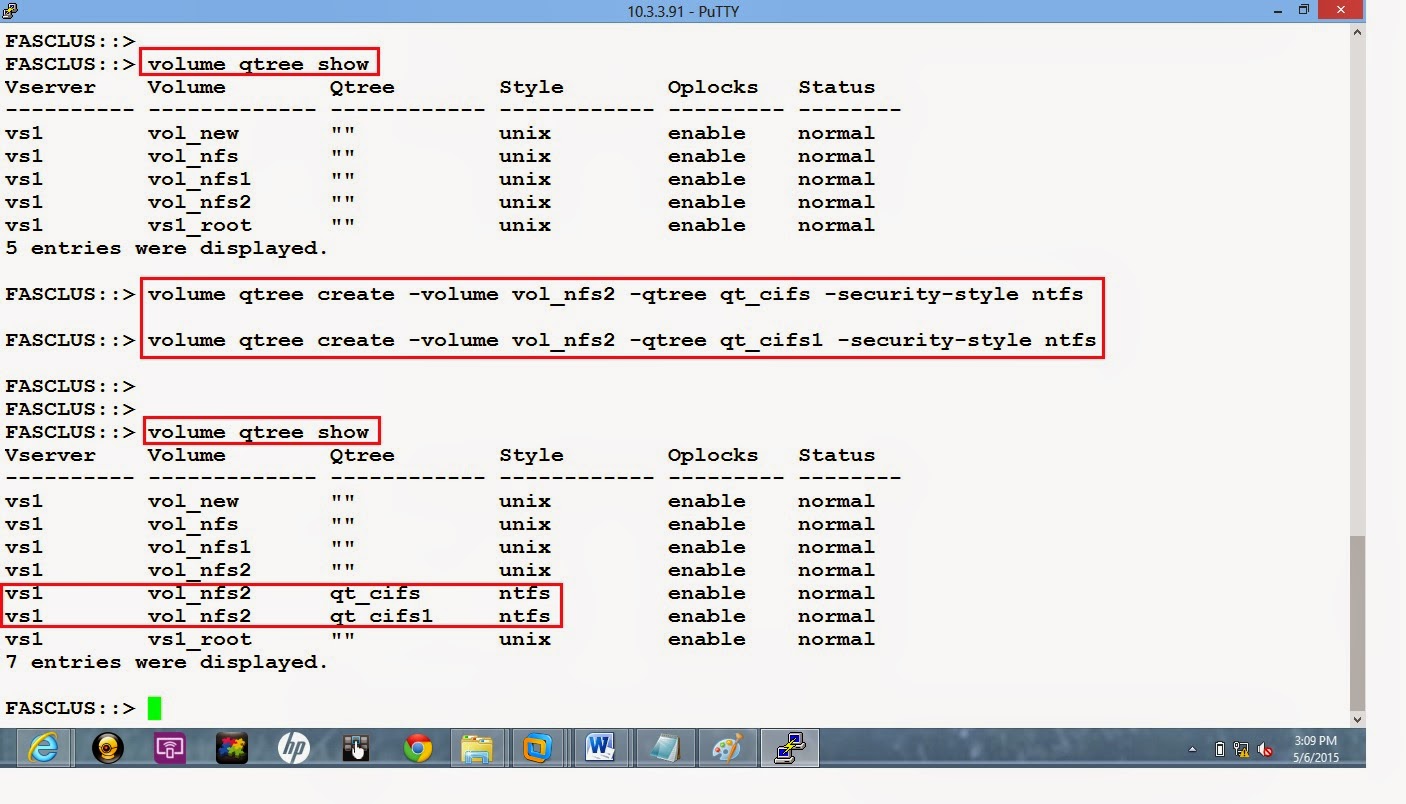1406x804 pixels.
Task: Expand hidden icons in the system tray
Action: click(x=1194, y=747)
